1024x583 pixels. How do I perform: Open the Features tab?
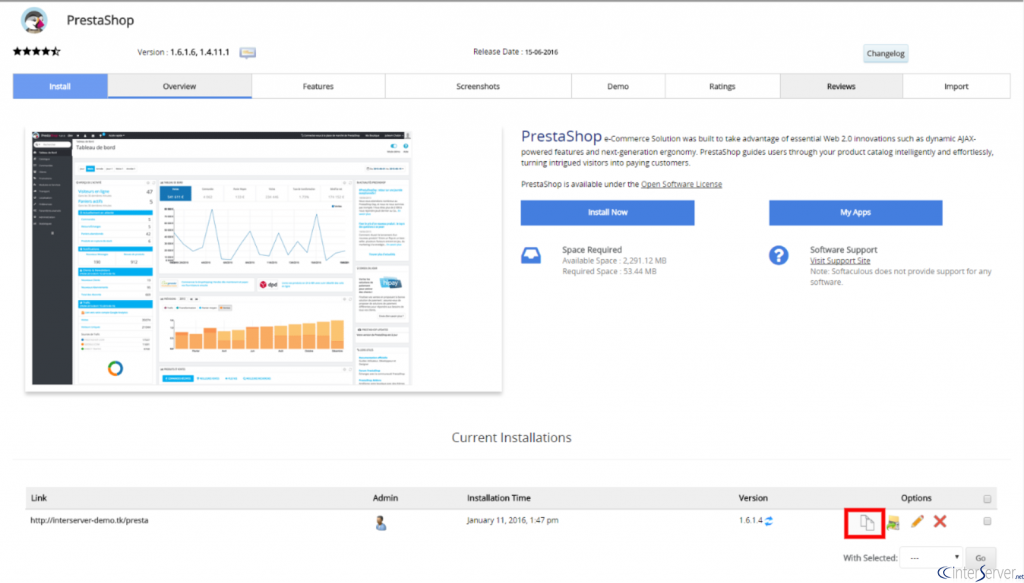pyautogui.click(x=318, y=86)
